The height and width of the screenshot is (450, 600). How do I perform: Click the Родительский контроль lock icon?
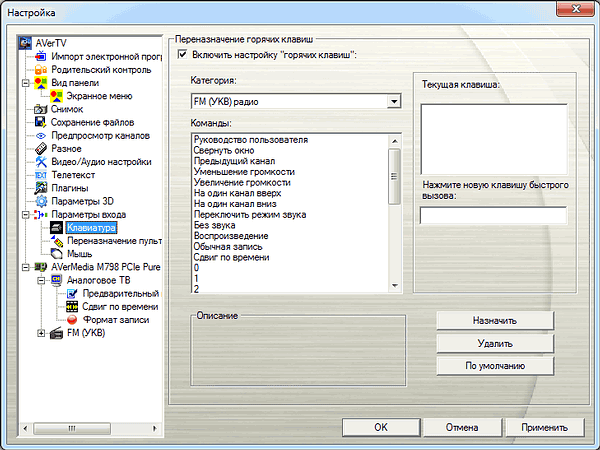click(x=41, y=70)
